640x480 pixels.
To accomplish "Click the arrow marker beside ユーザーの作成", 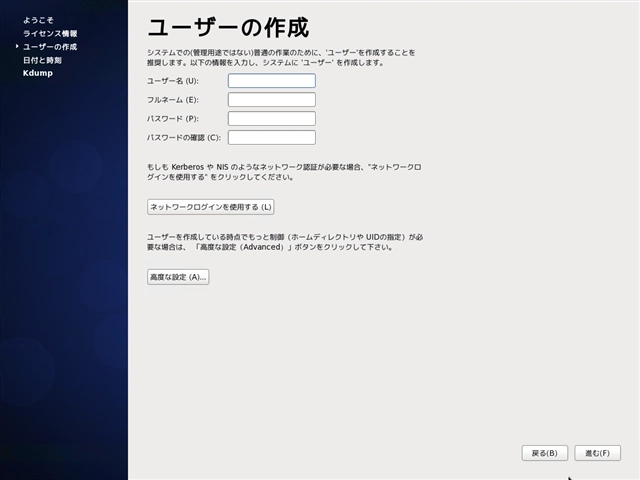I will pyautogui.click(x=17, y=47).
